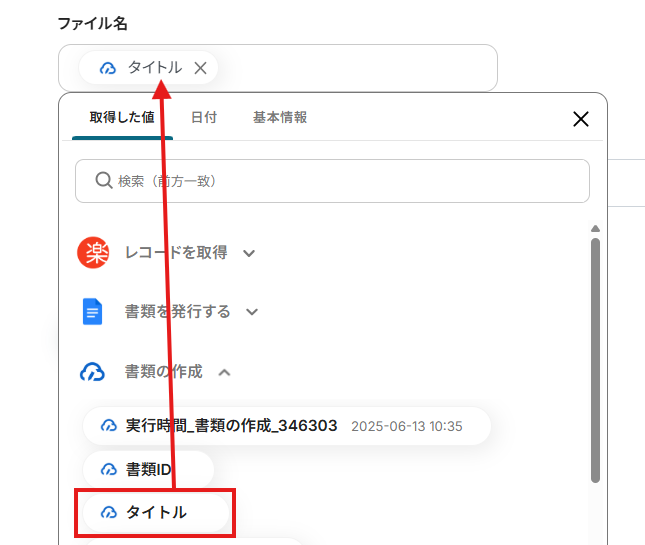Click cloud icon in 実行時間 row
This screenshot has width=645, height=545.
point(109,426)
